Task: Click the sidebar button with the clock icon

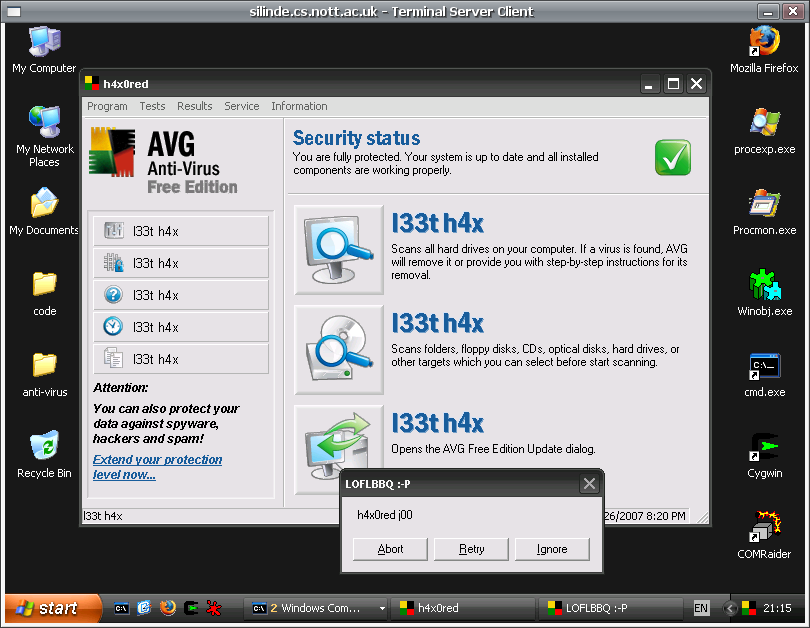Action: click(x=181, y=327)
